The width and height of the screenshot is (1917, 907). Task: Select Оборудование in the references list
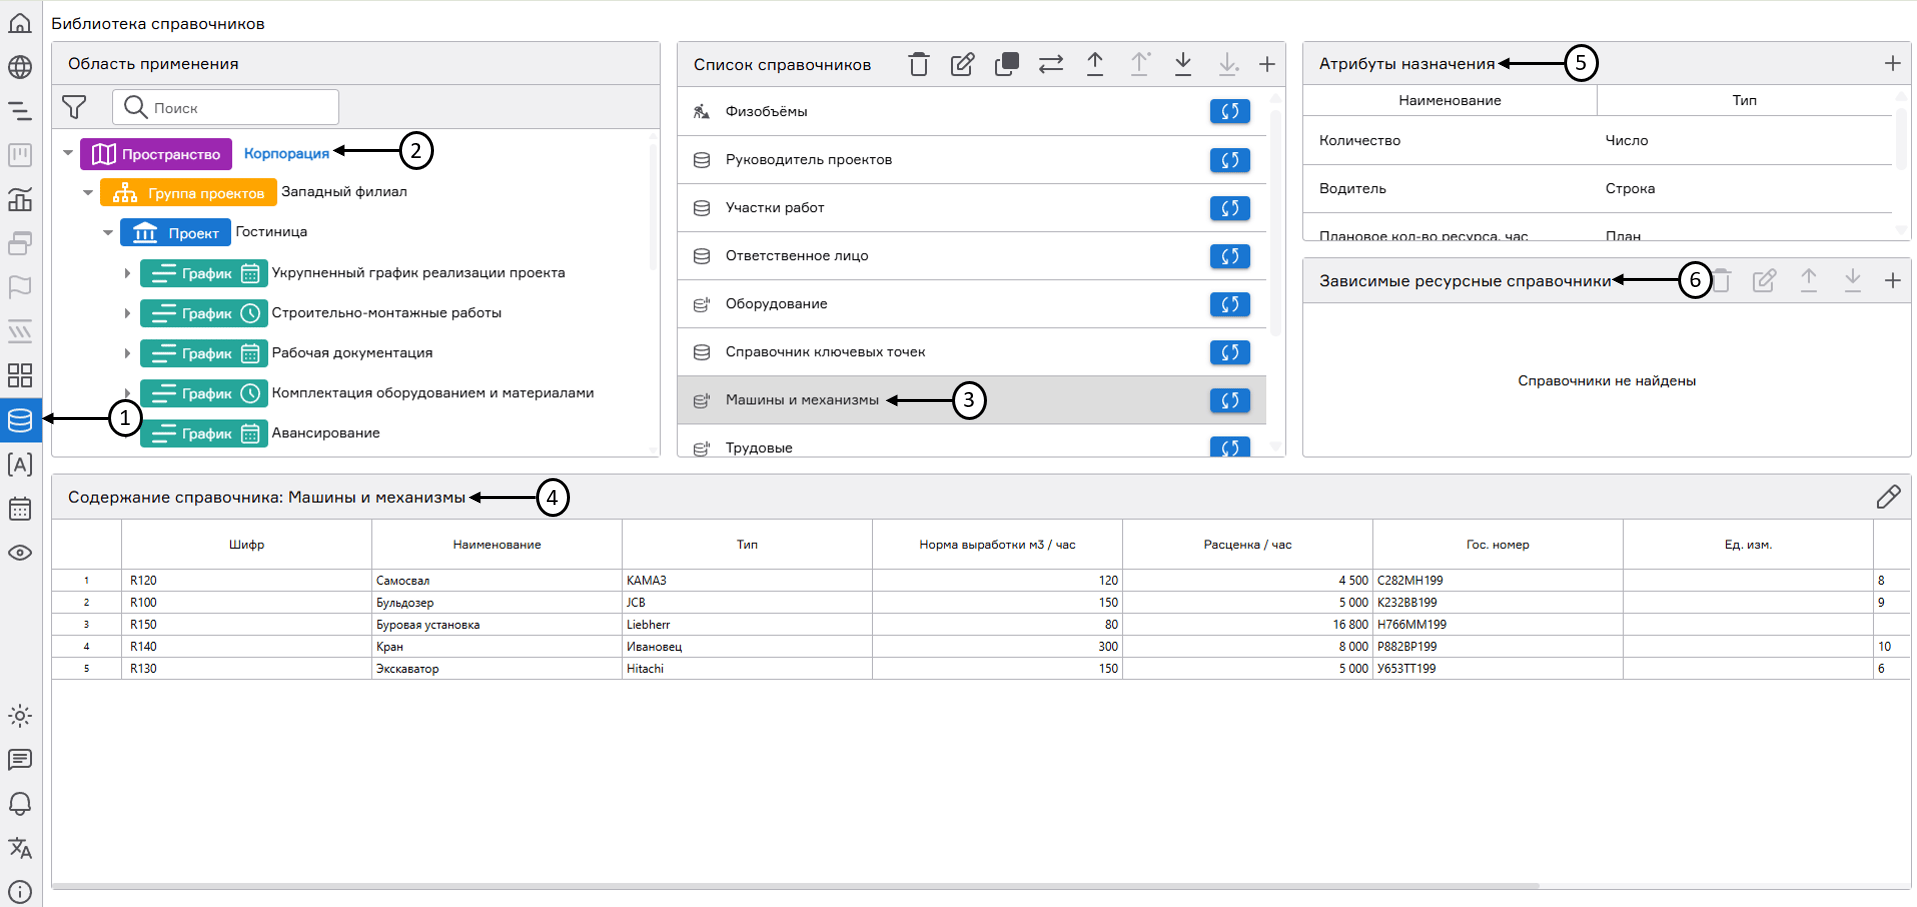click(x=776, y=304)
